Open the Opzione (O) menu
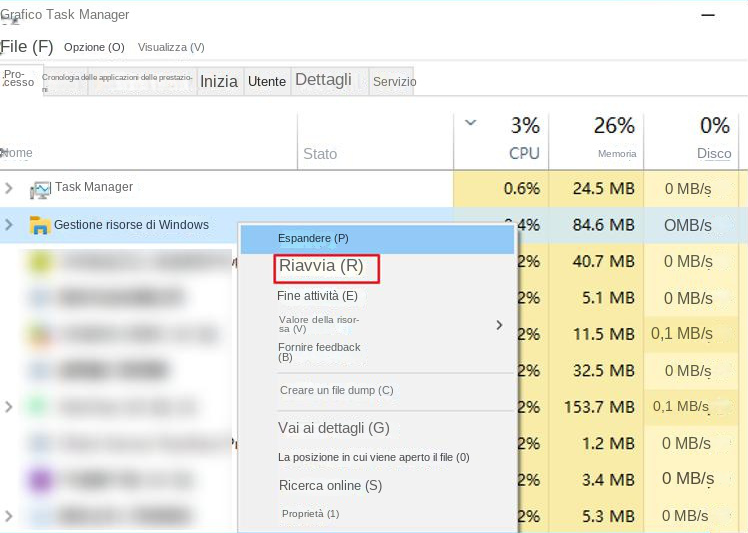Image resolution: width=748 pixels, height=533 pixels. [x=94, y=47]
